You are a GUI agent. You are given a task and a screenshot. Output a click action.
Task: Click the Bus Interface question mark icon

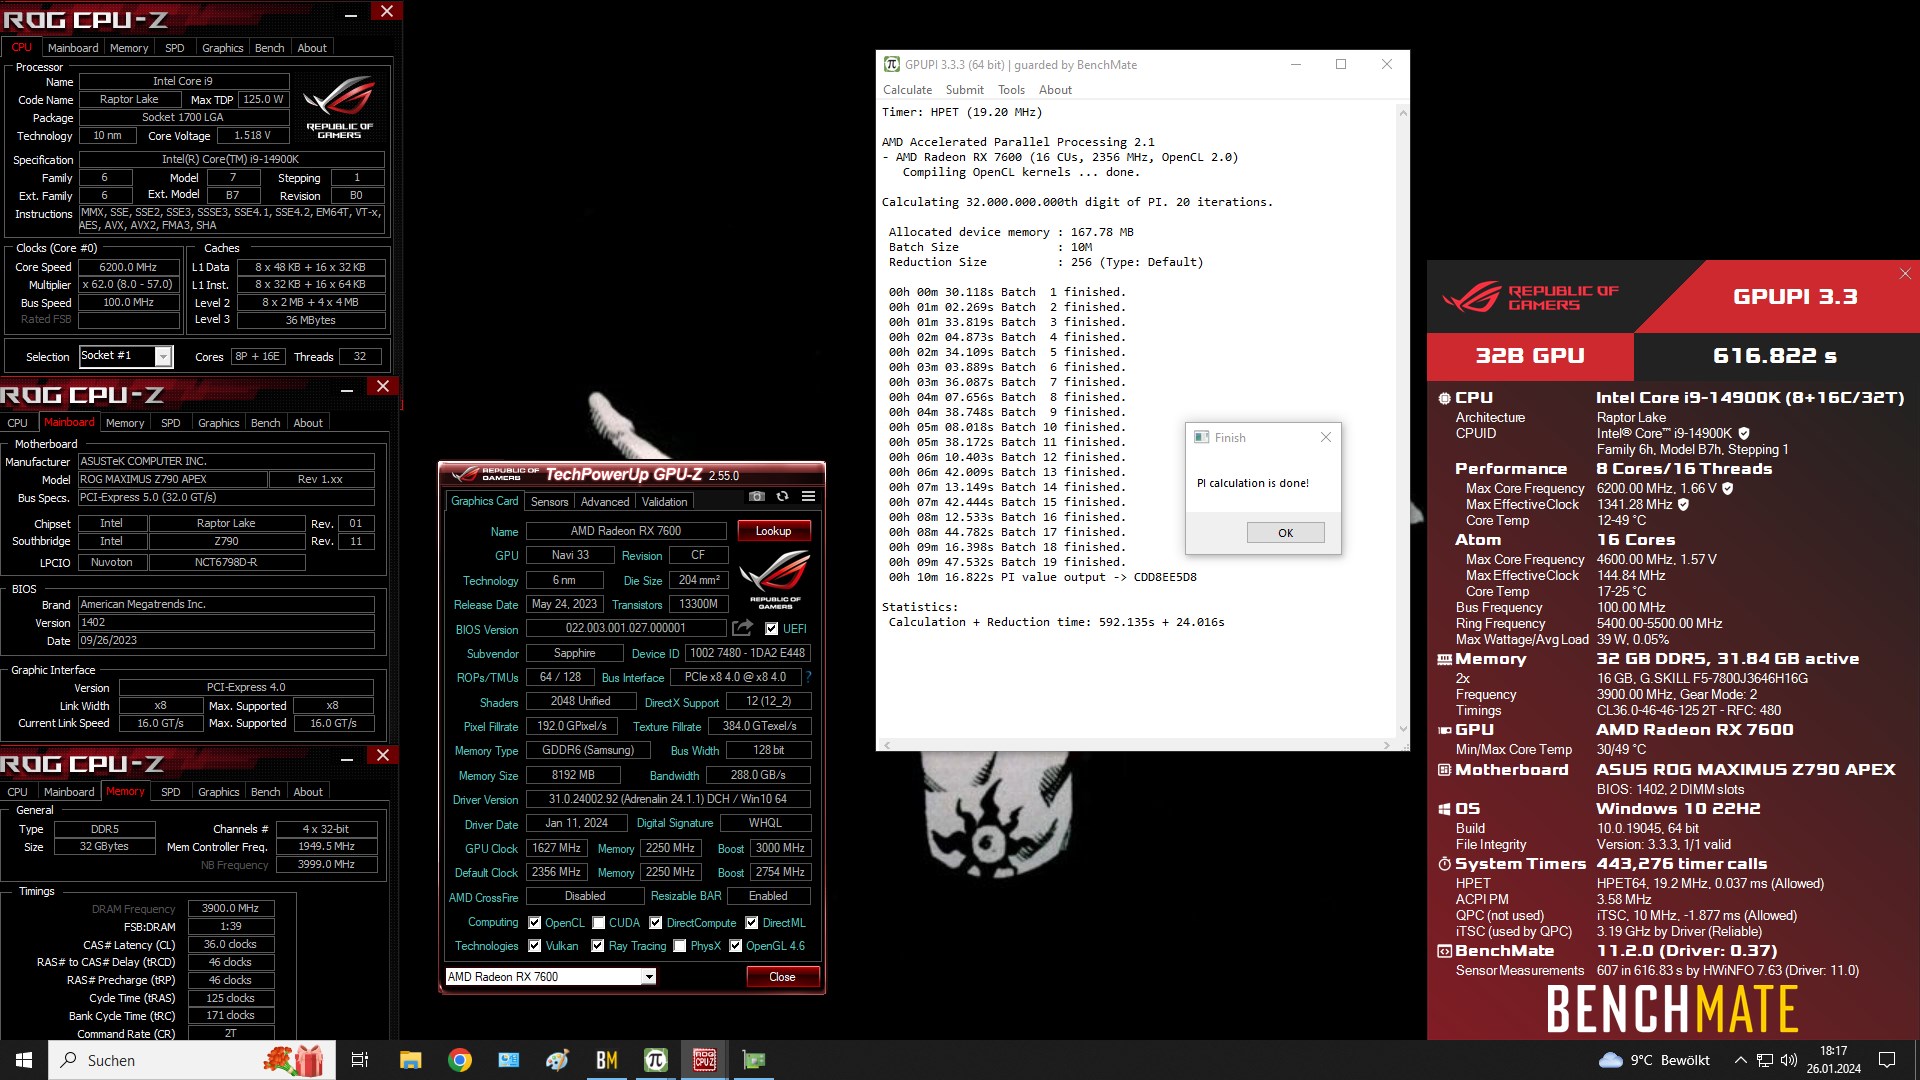tap(808, 677)
